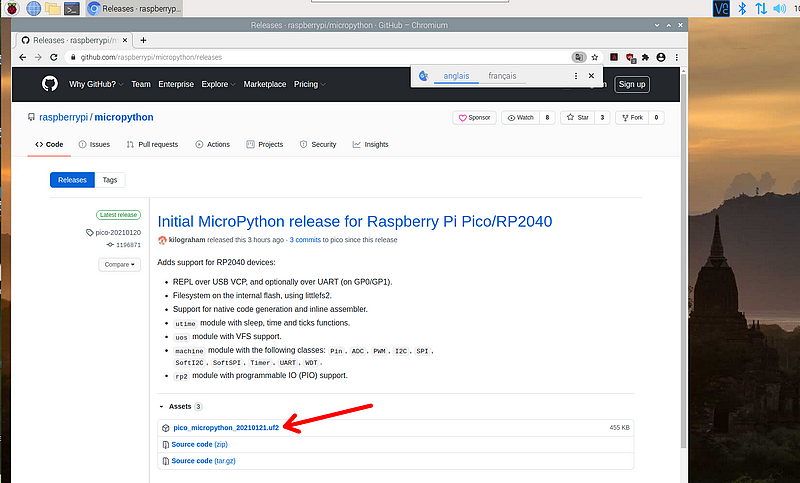Screen dimensions: 800x483
Task: Open the raspberrypi owner link
Action: click(63, 117)
